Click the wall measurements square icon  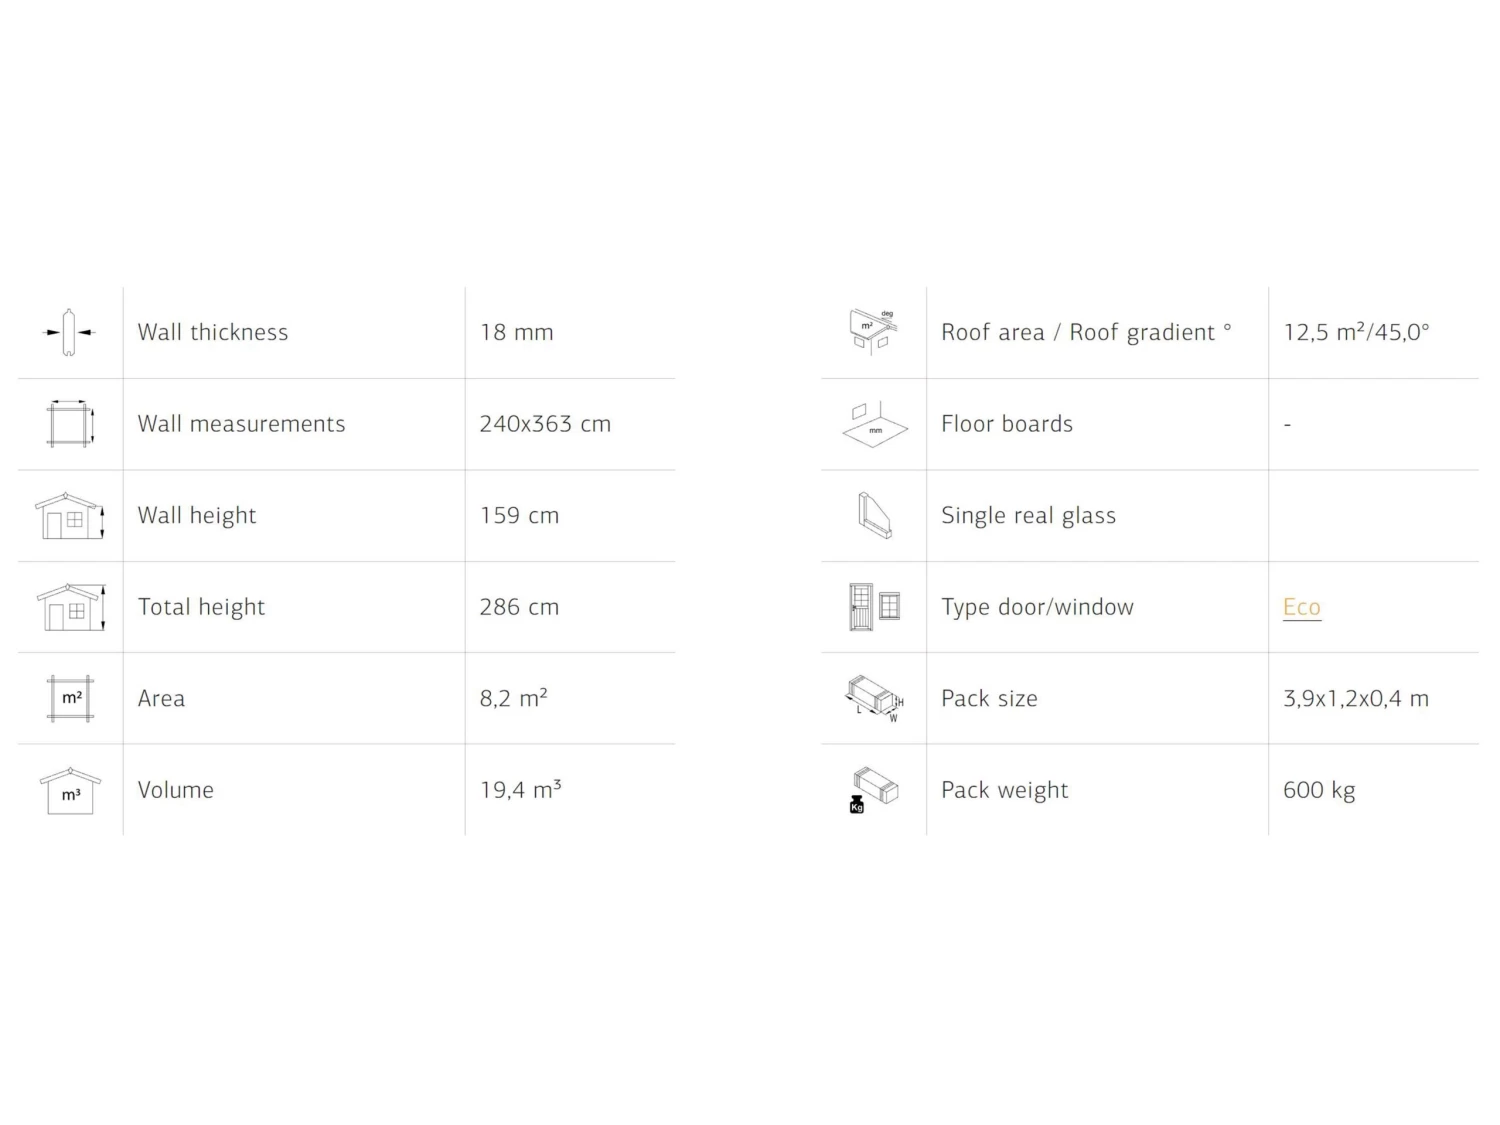70,424
